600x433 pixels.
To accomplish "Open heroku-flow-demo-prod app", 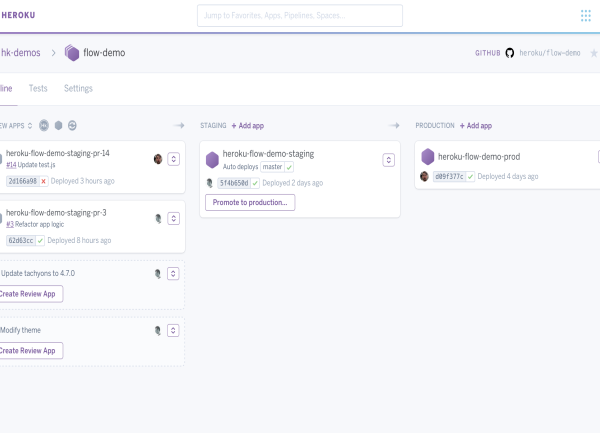I will click(479, 157).
